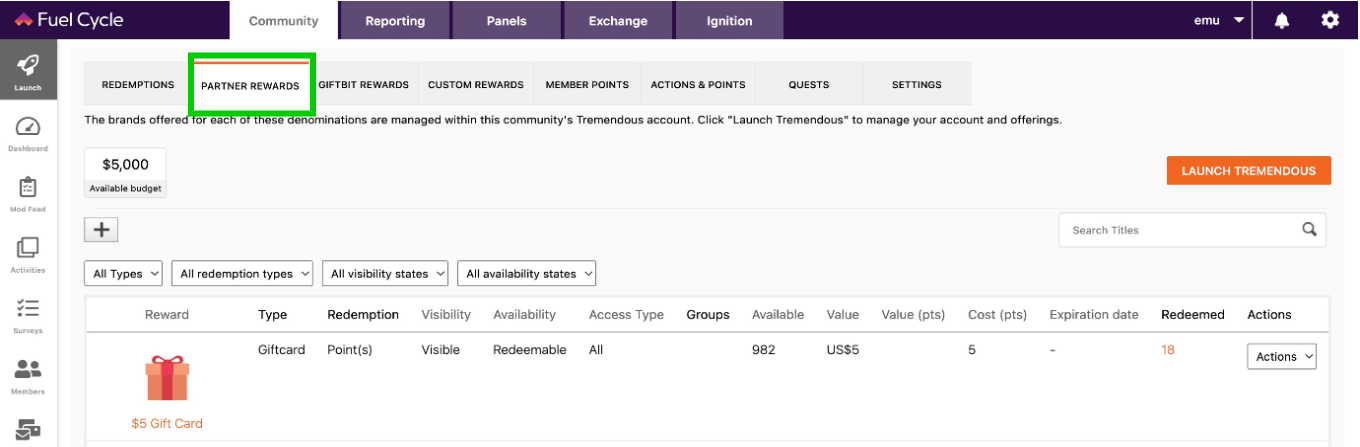Open the Actions dropdown for $5 Gift Card

(x=1282, y=357)
